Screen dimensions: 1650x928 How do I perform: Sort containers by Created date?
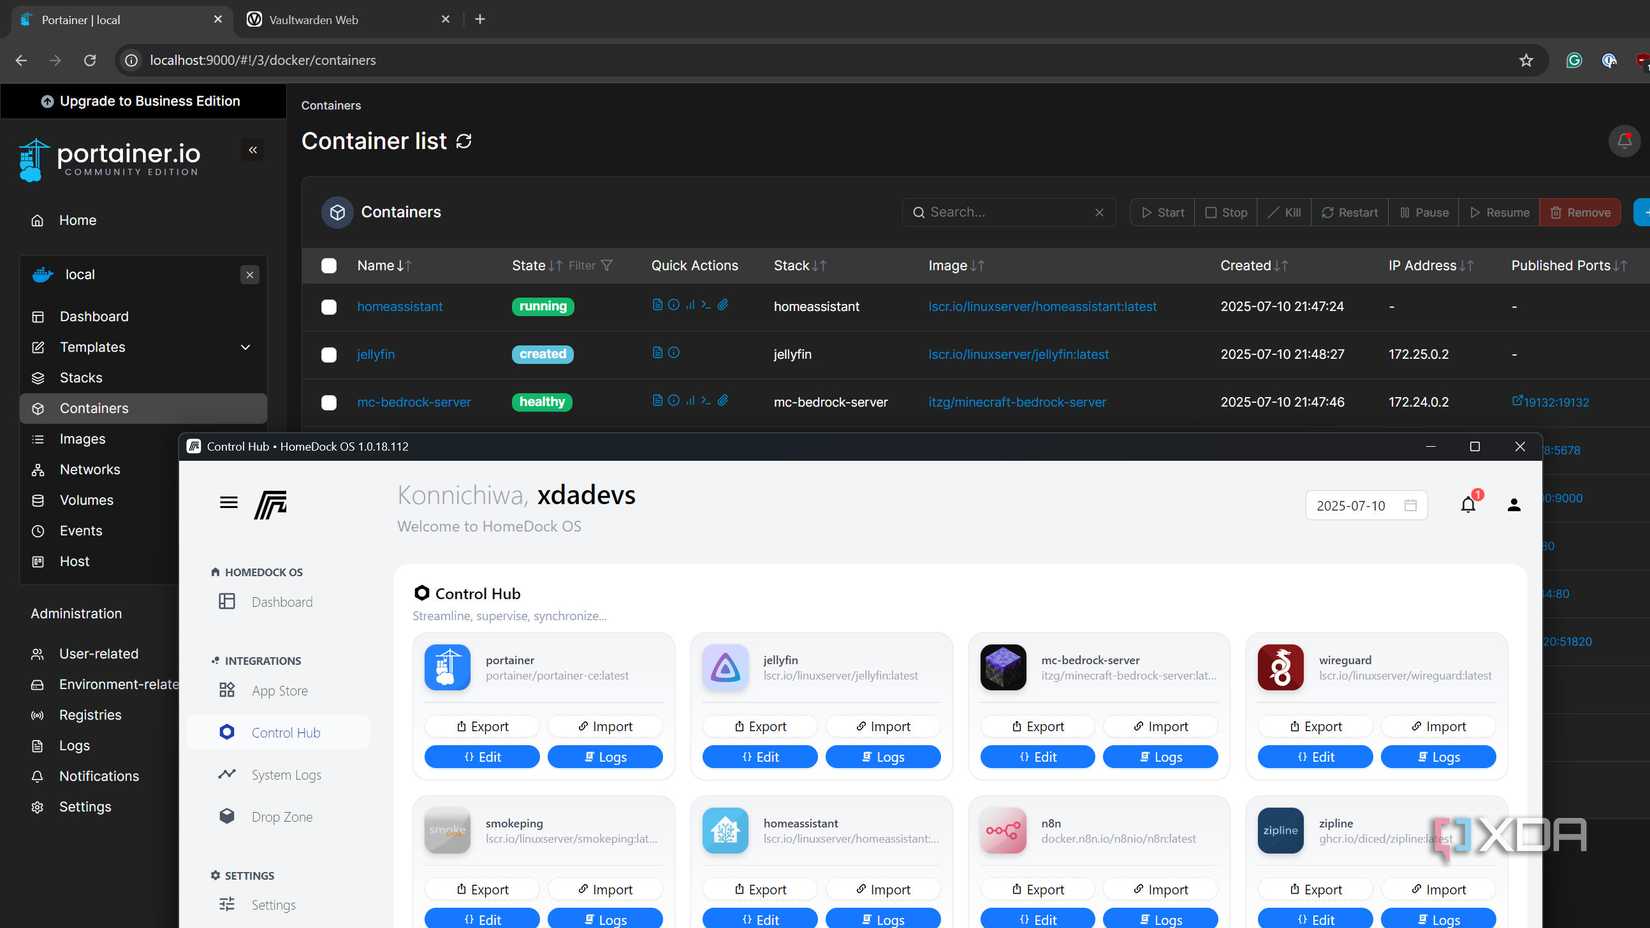point(1254,265)
